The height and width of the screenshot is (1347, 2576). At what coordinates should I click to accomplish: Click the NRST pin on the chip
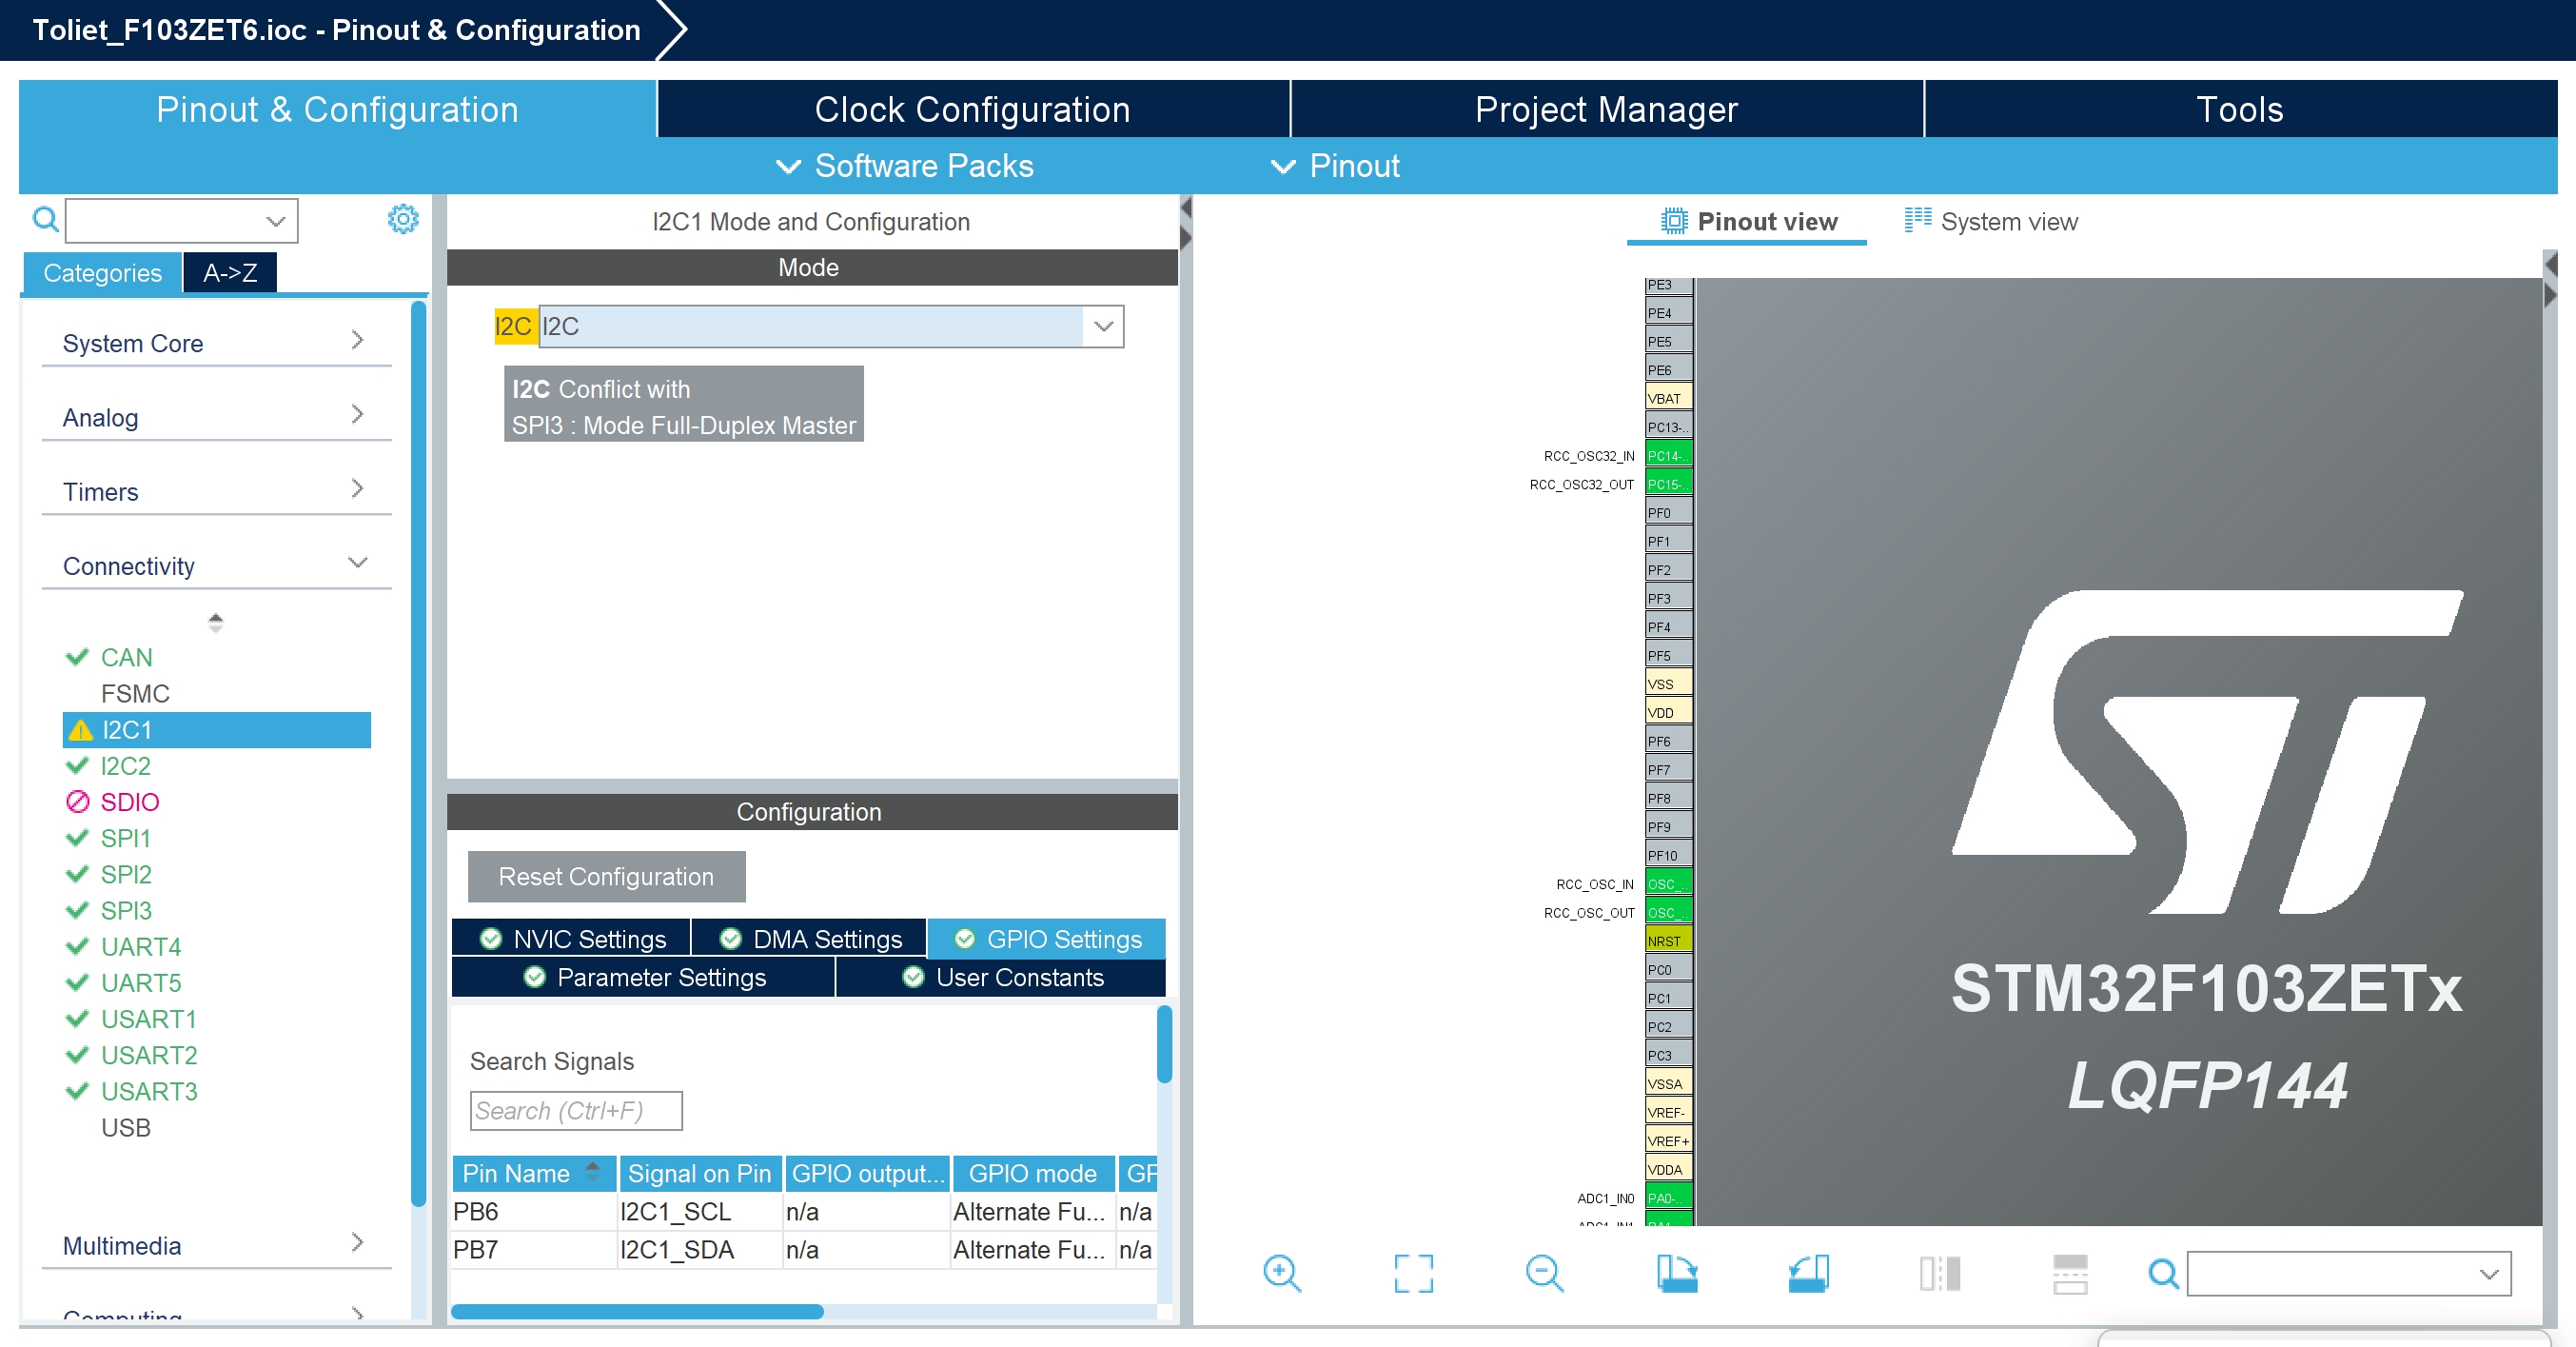pyautogui.click(x=1668, y=940)
